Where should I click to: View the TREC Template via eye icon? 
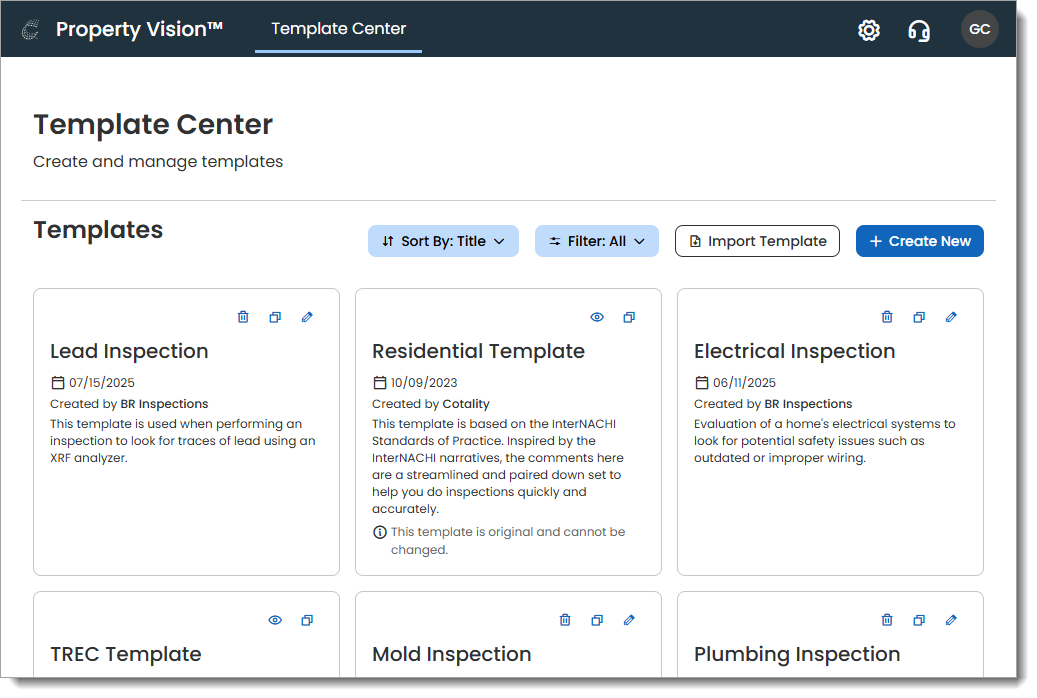click(275, 620)
